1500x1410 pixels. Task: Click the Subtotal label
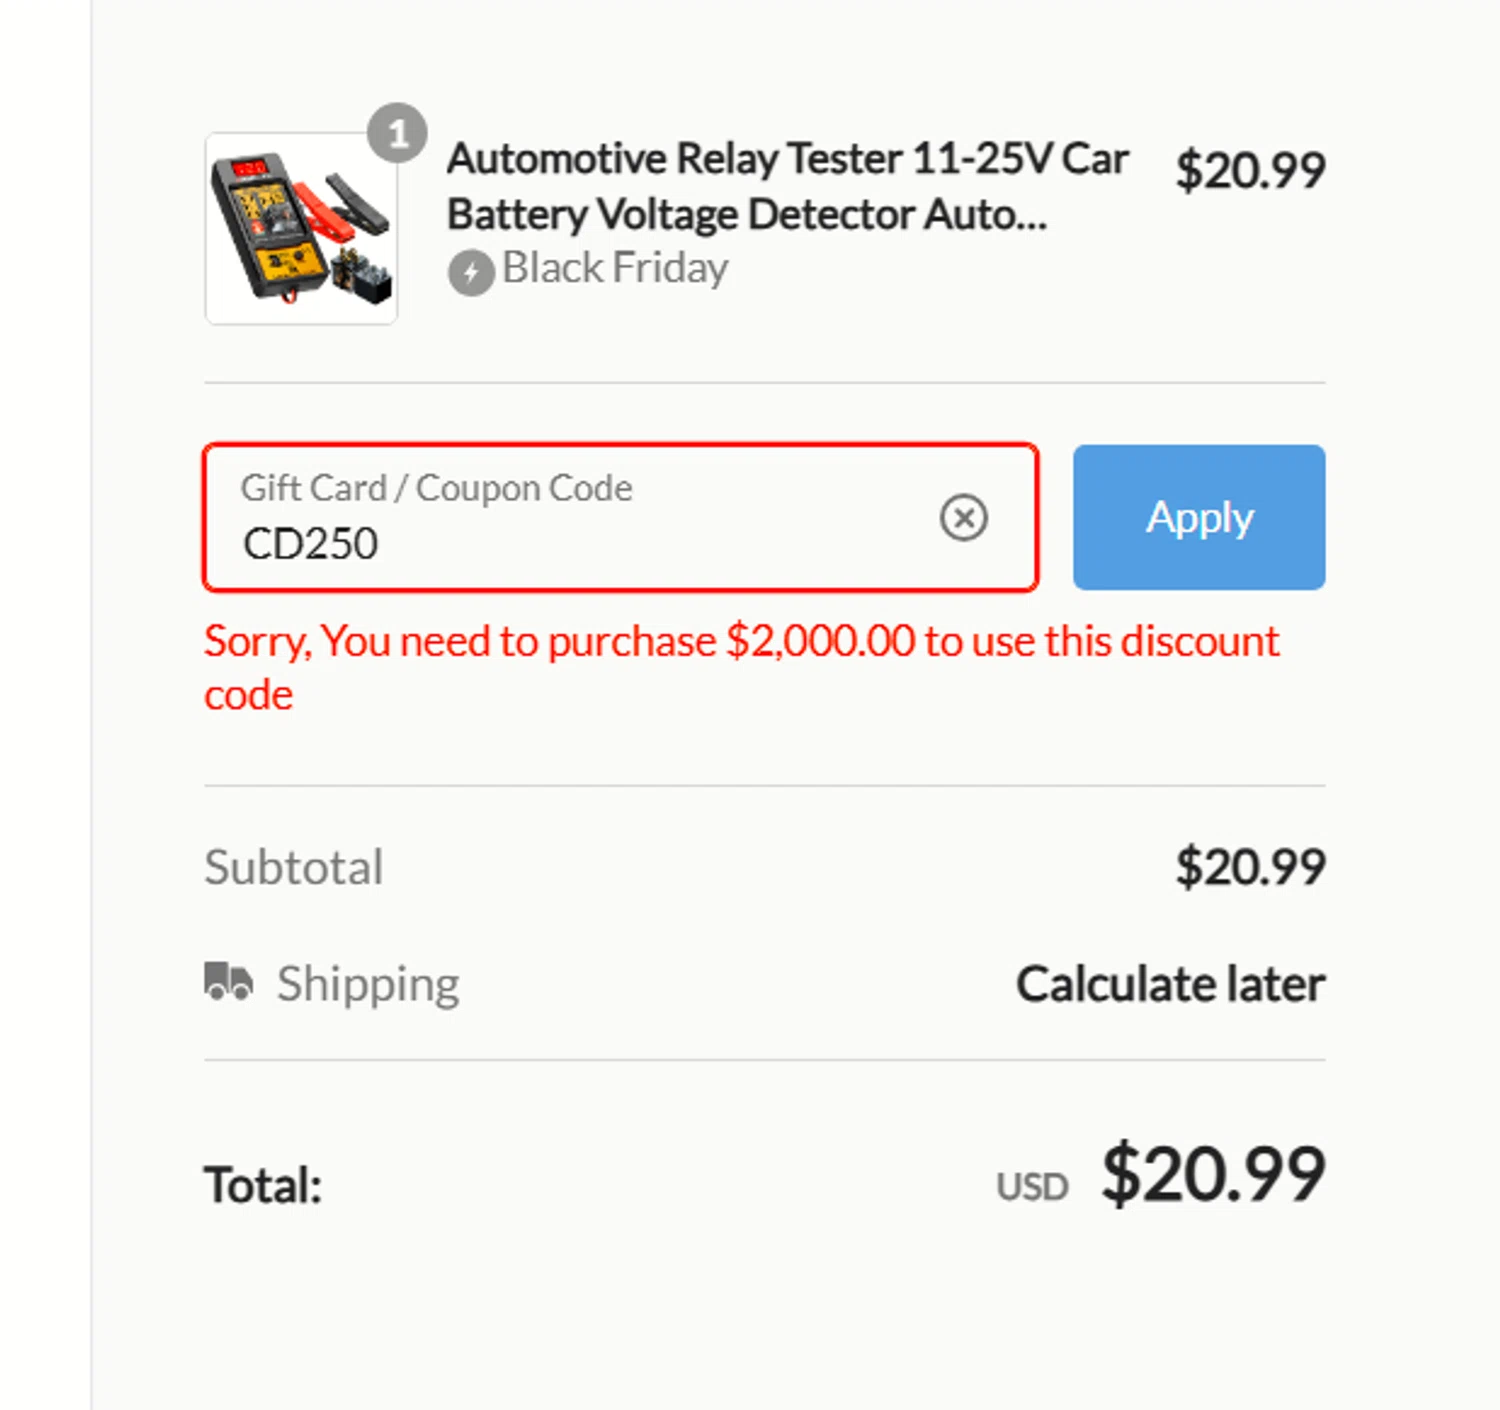(x=293, y=867)
